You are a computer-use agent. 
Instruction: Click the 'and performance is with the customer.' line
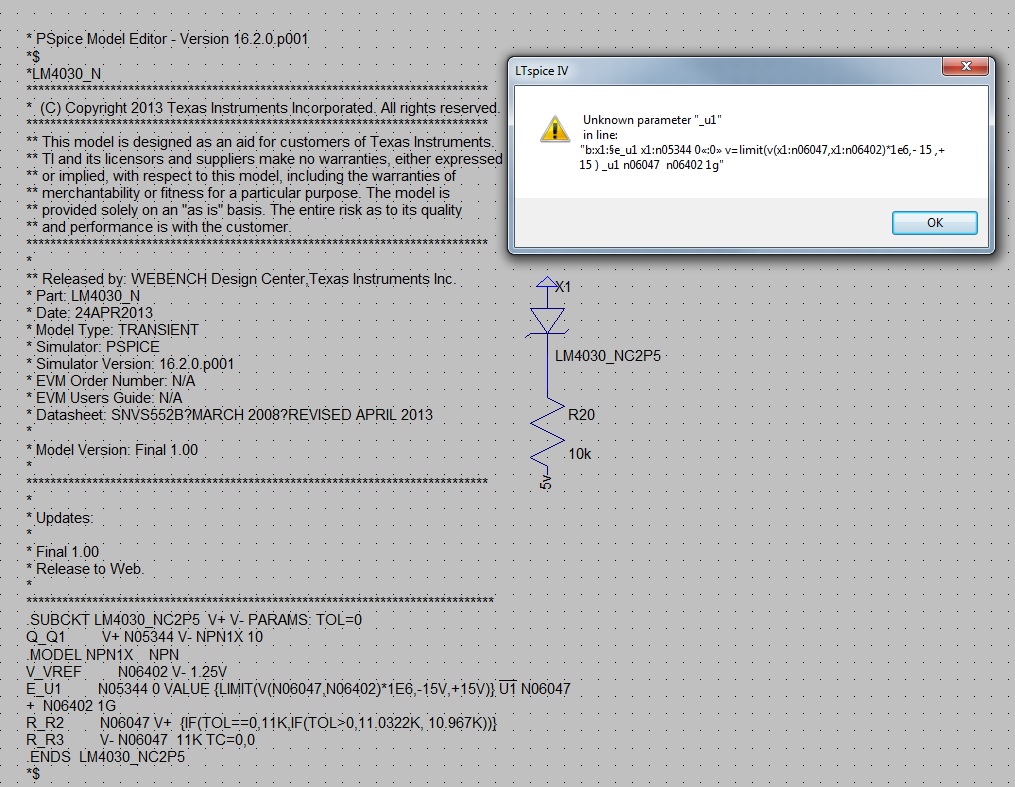(x=159, y=227)
